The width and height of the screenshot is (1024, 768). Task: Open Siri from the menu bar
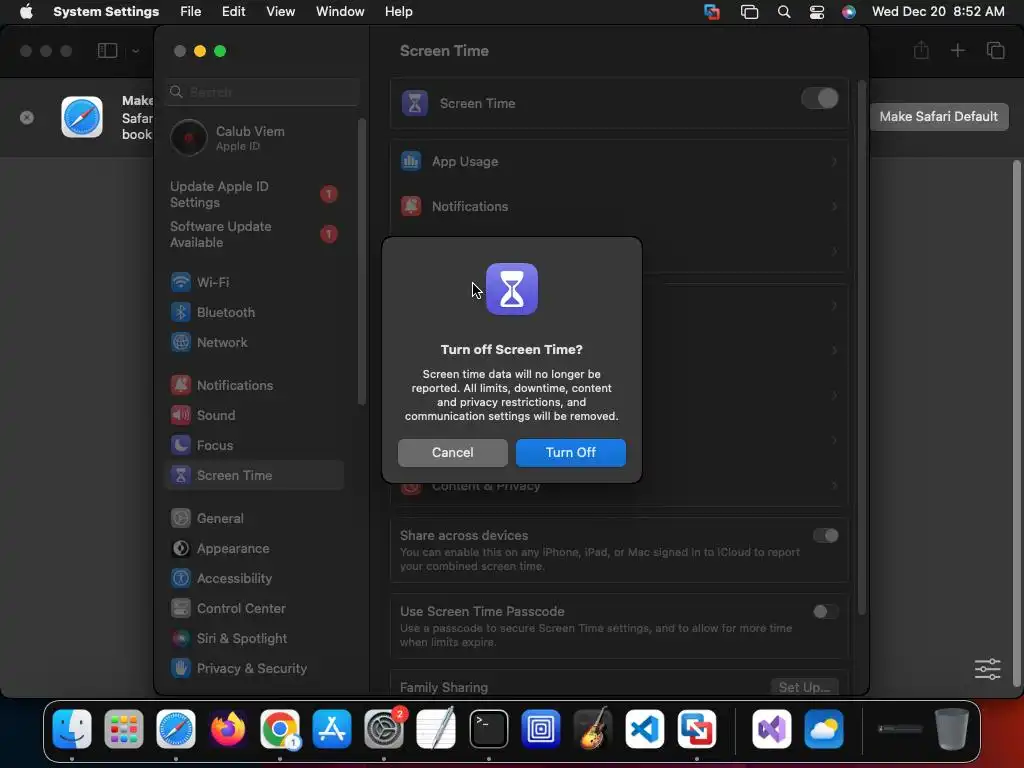click(x=848, y=12)
